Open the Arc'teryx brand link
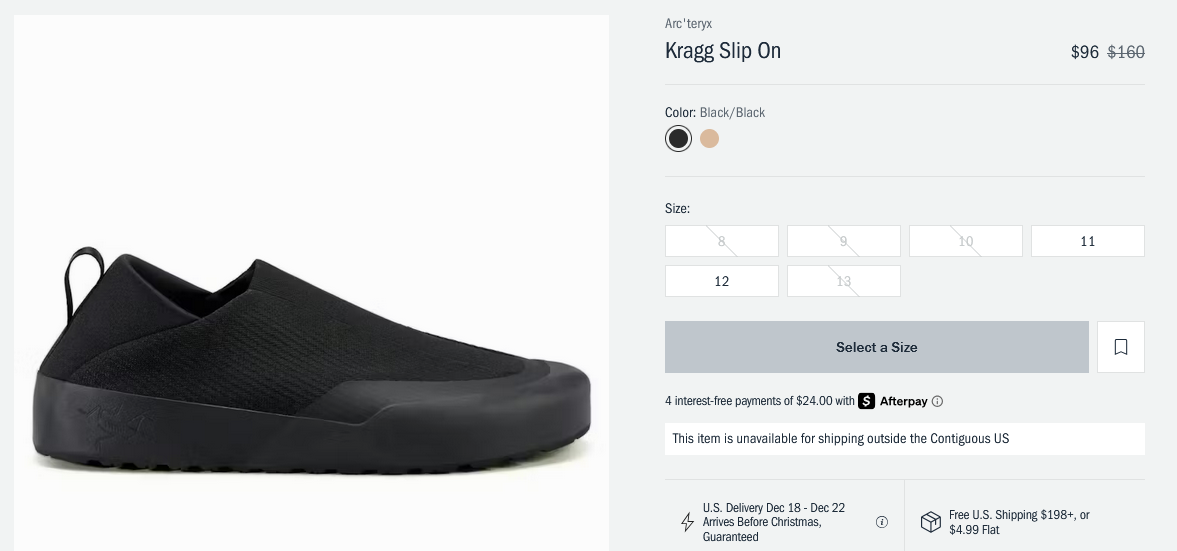Image resolution: width=1177 pixels, height=551 pixels. tap(688, 23)
